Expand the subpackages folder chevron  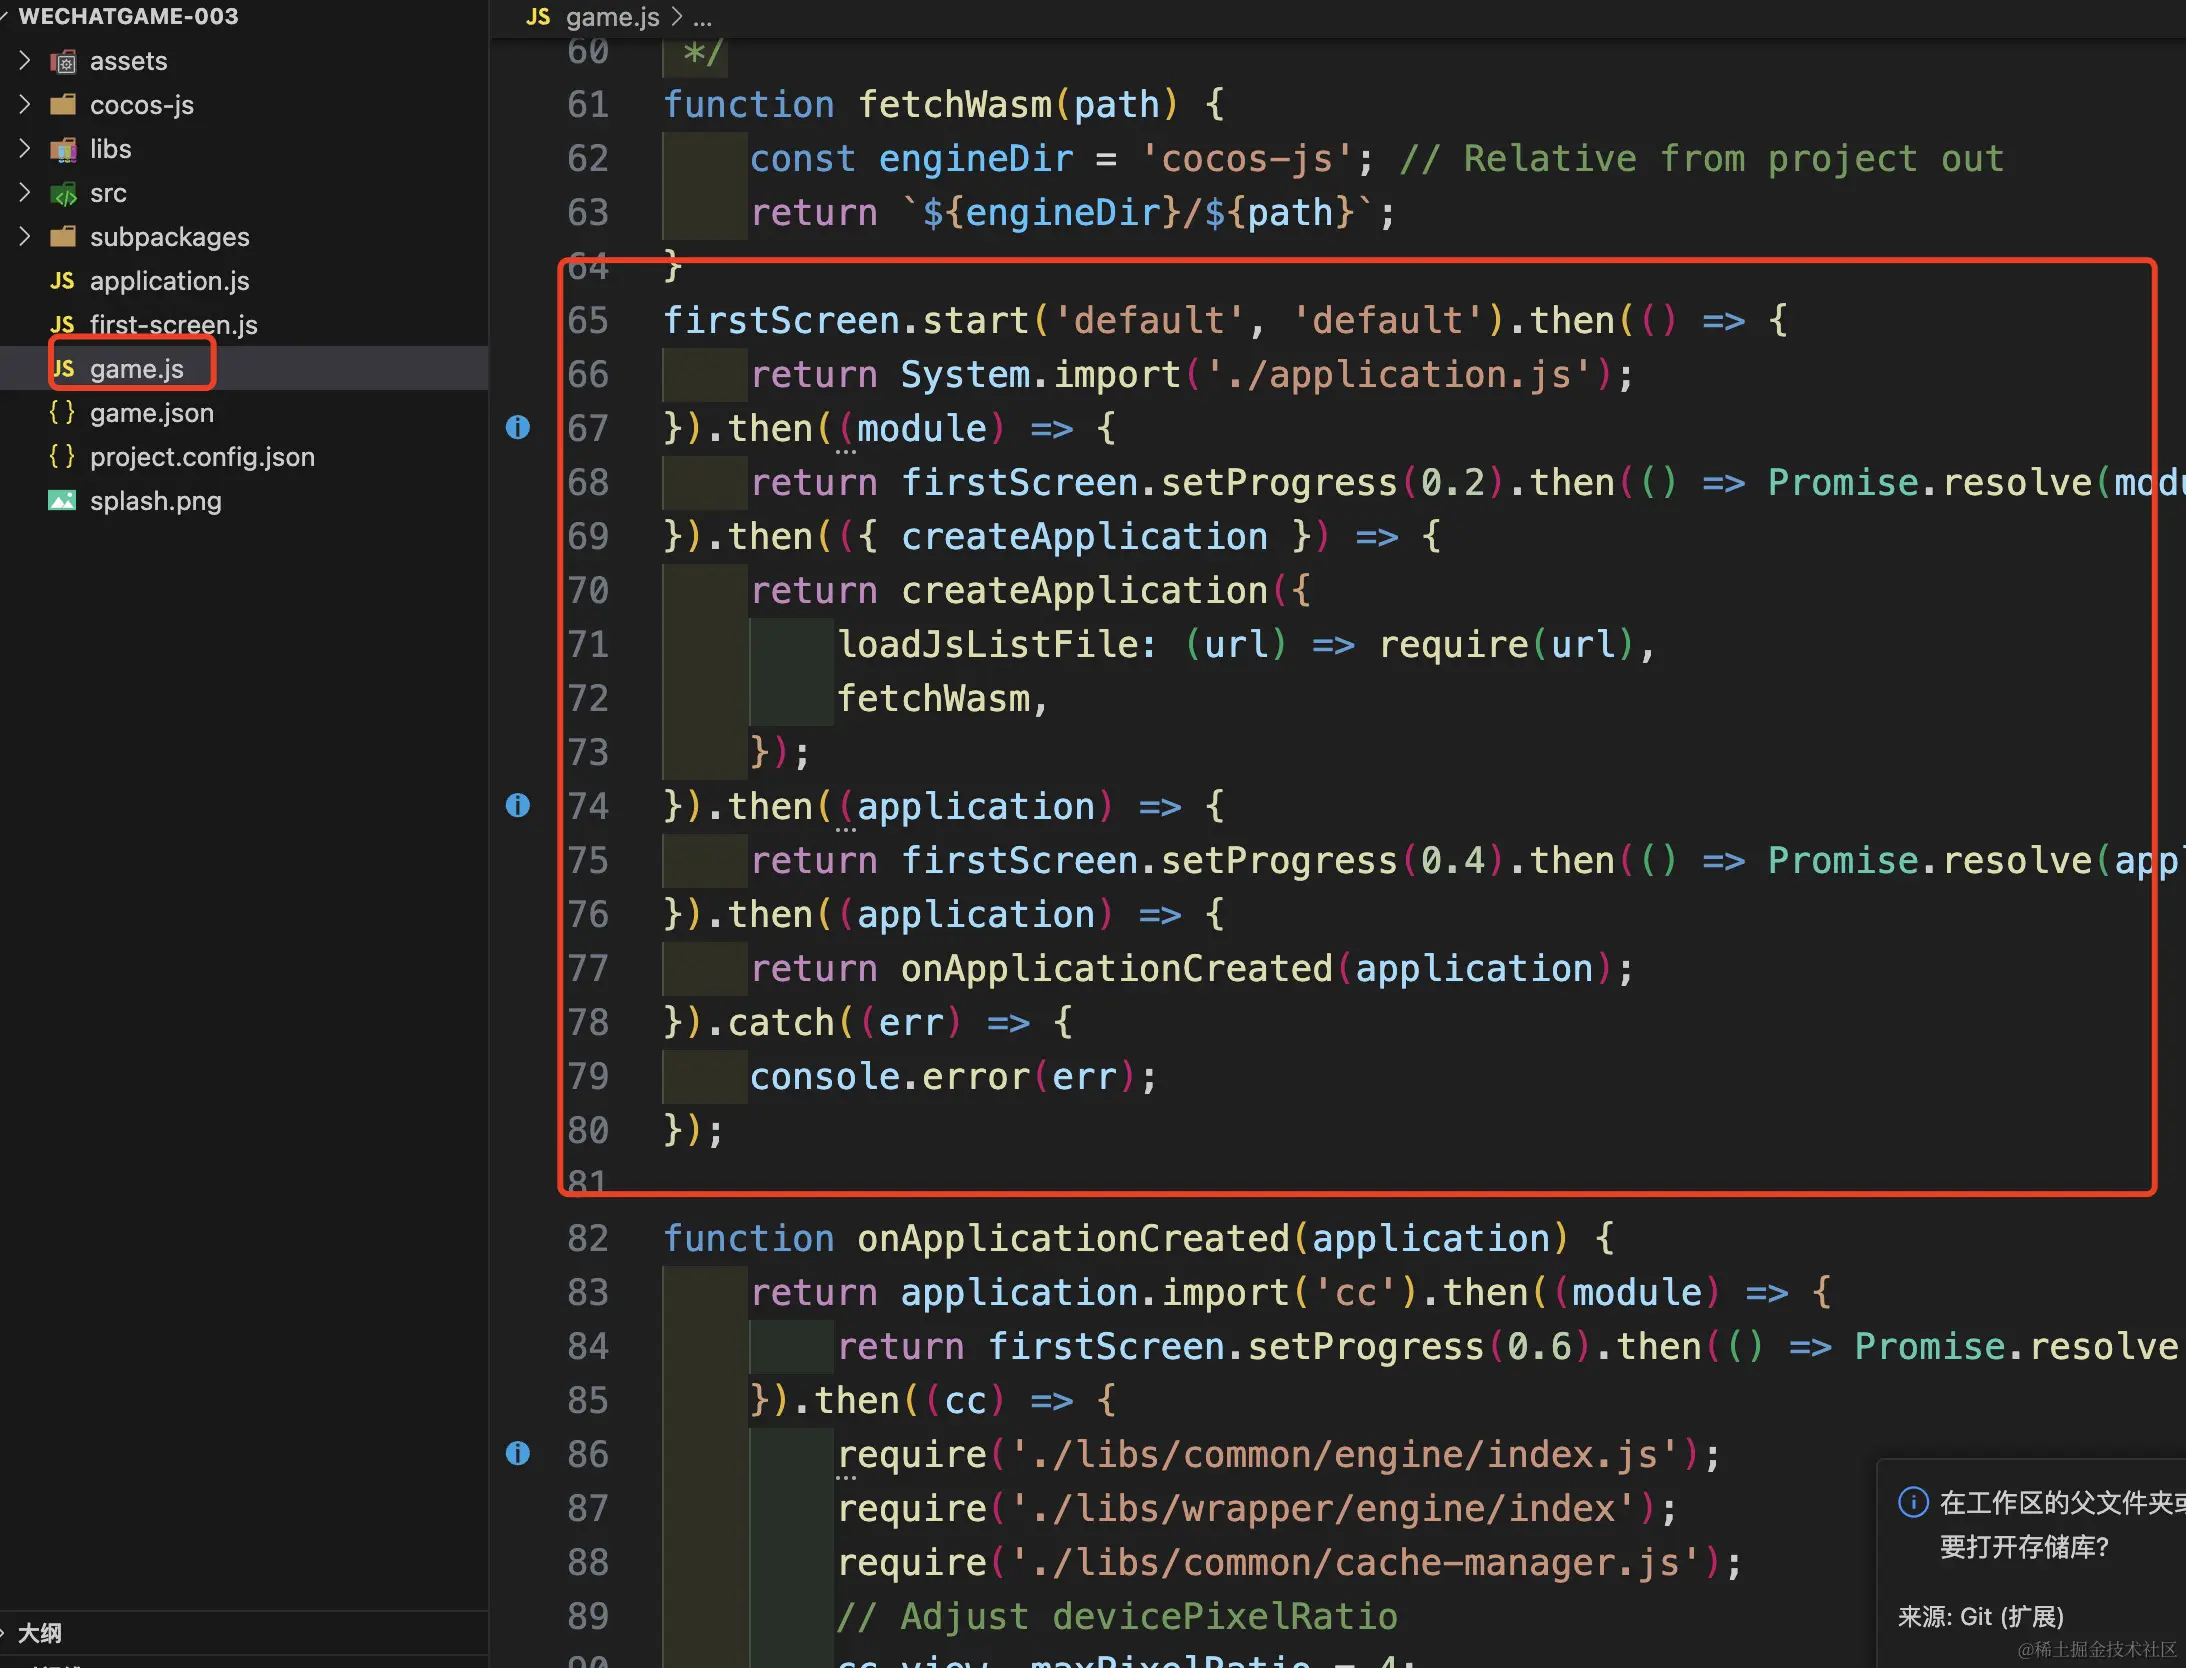25,237
